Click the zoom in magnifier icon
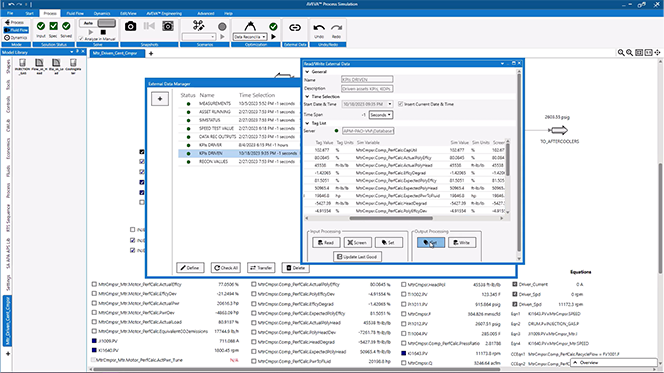Image resolution: width=664 pixels, height=373 pixels. click(621, 52)
